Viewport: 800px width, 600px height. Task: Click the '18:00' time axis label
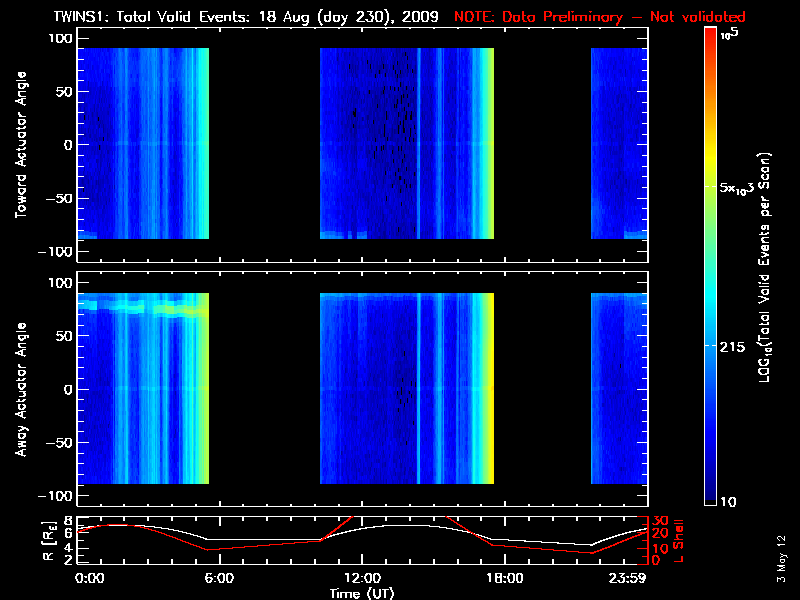point(505,578)
